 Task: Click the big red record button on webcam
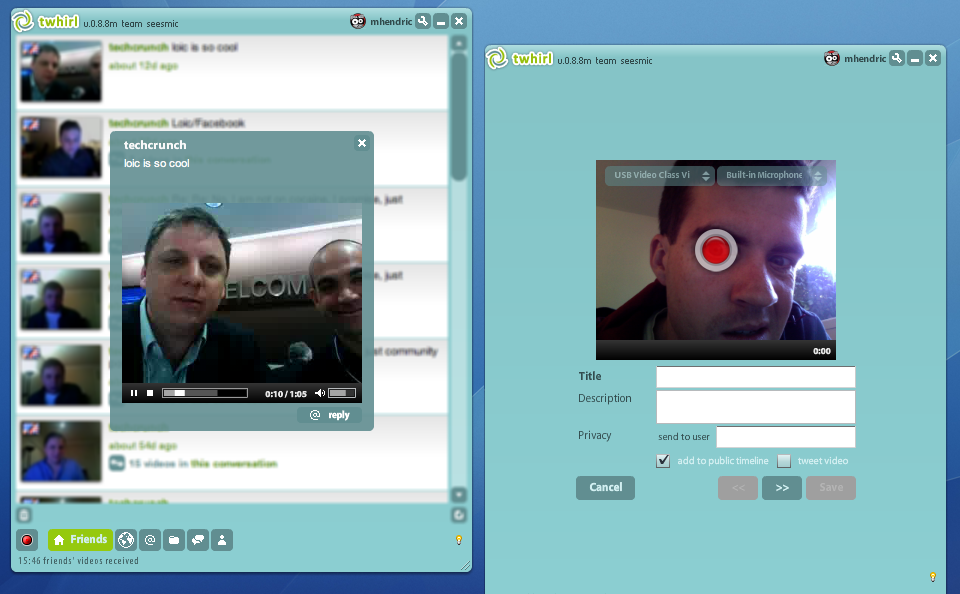pos(716,250)
